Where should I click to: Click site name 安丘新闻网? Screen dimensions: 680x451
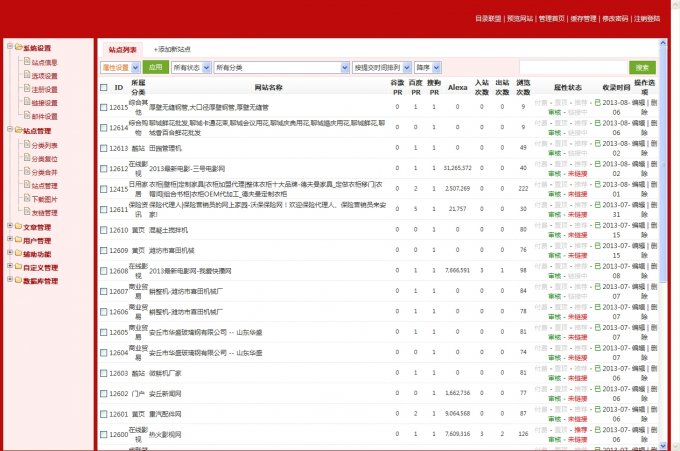pos(165,394)
